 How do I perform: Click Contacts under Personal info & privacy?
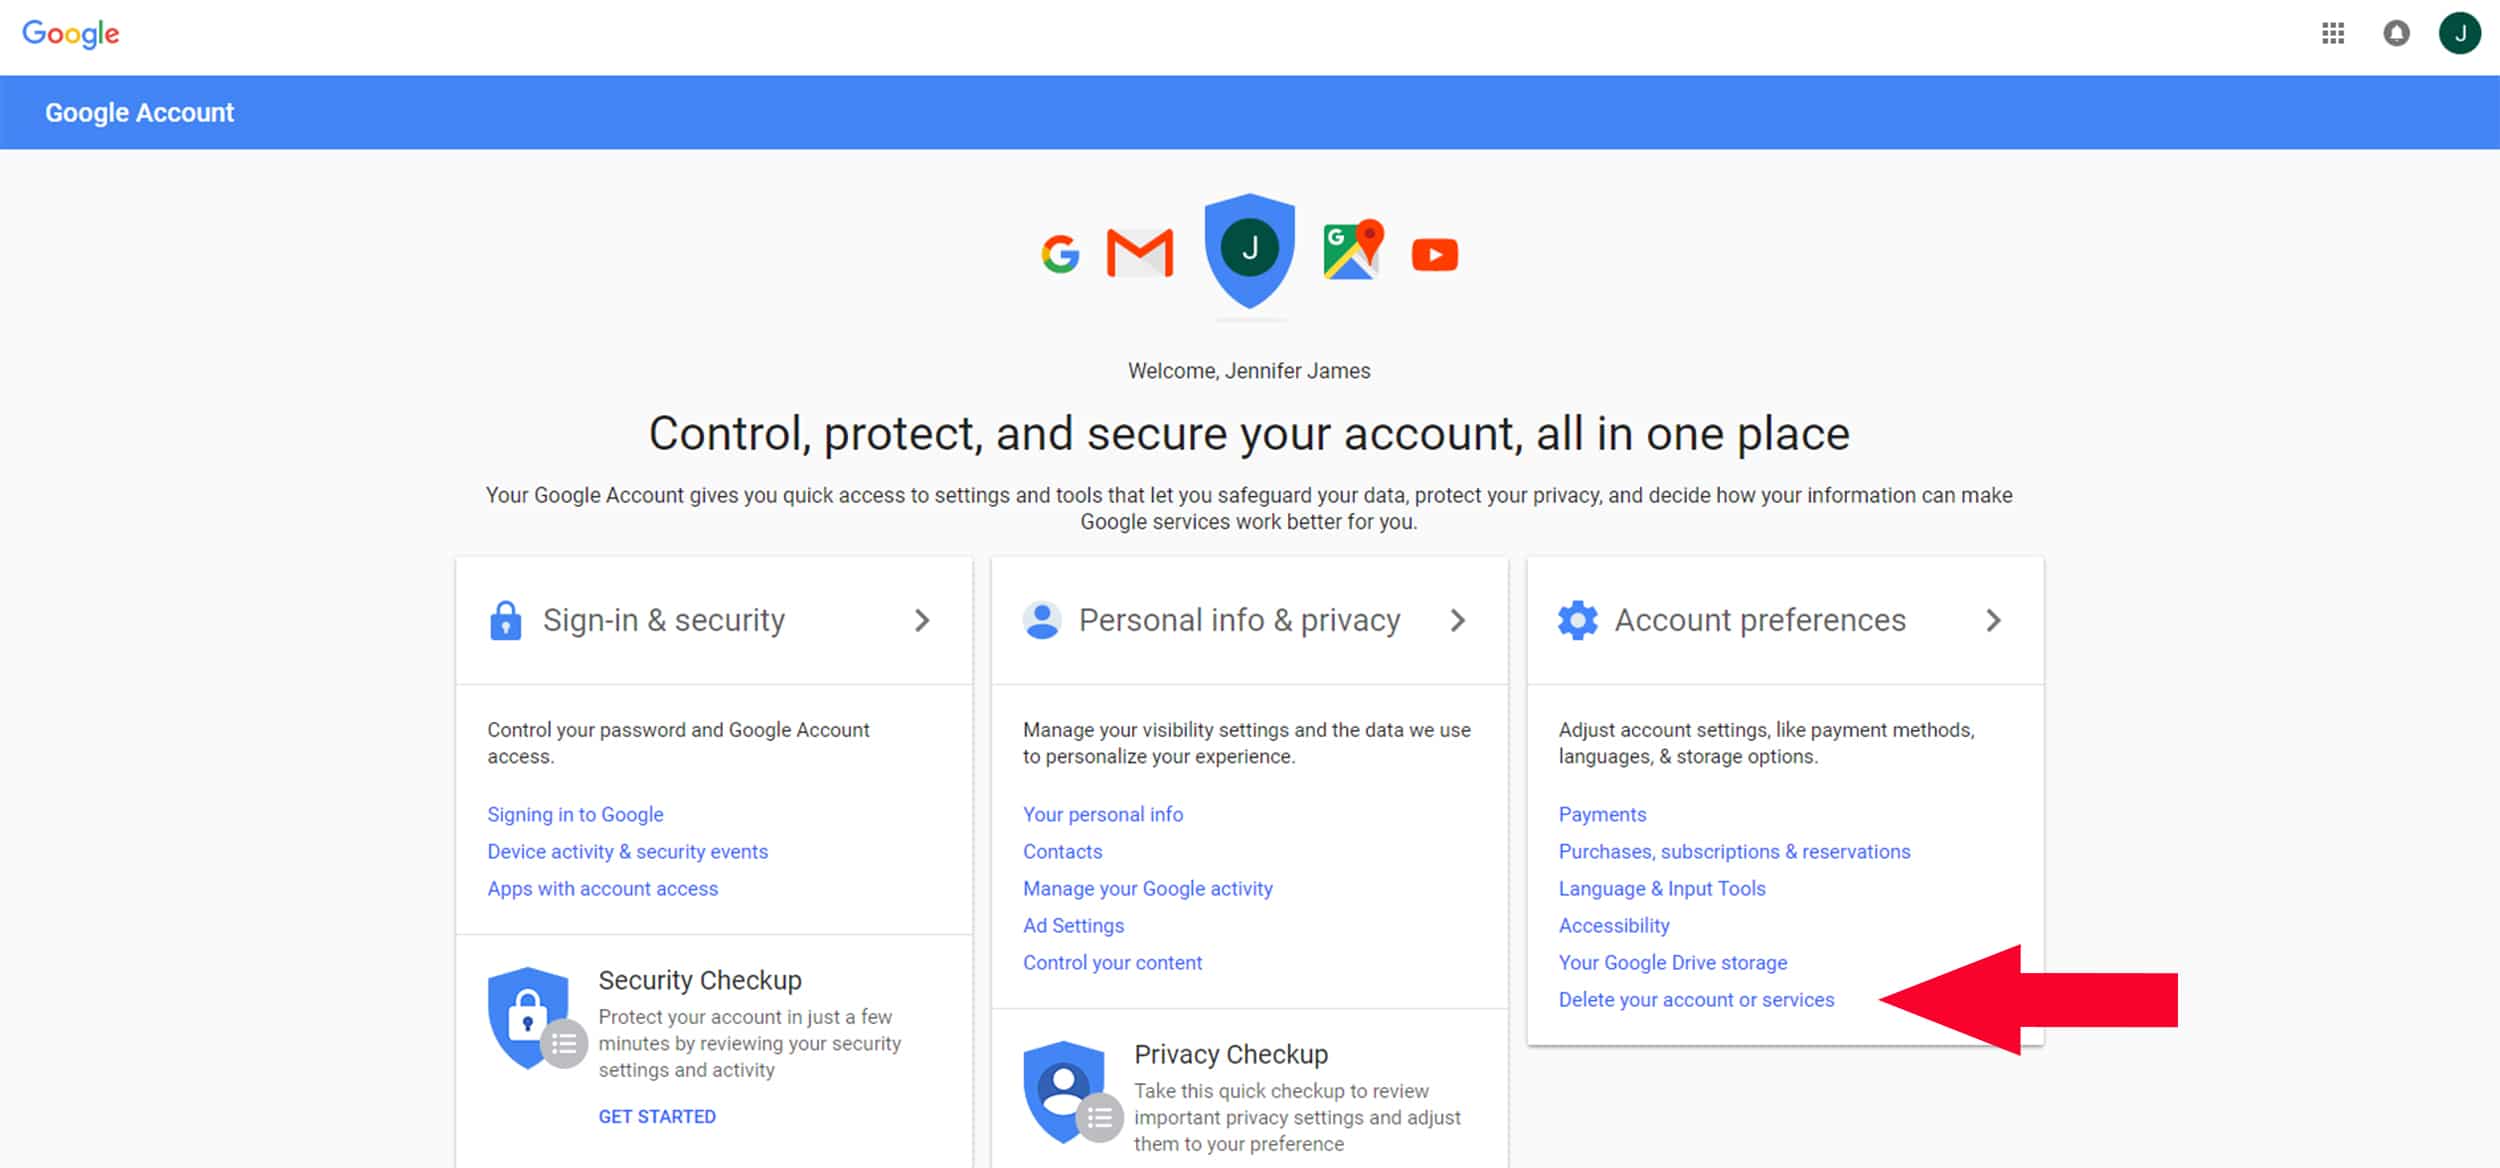[x=1062, y=851]
